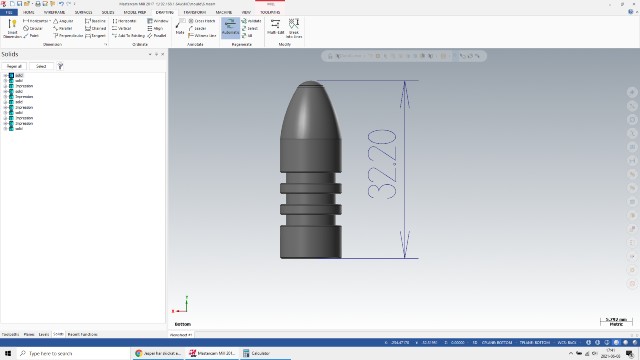Click the Viewsheet #1 tab below viewport

[181, 335]
